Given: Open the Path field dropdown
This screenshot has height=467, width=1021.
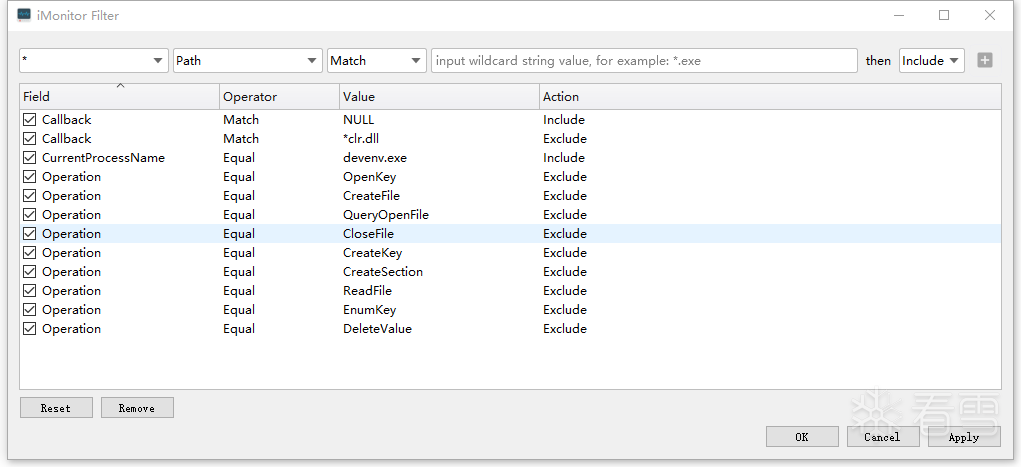Looking at the screenshot, I should 246,61.
